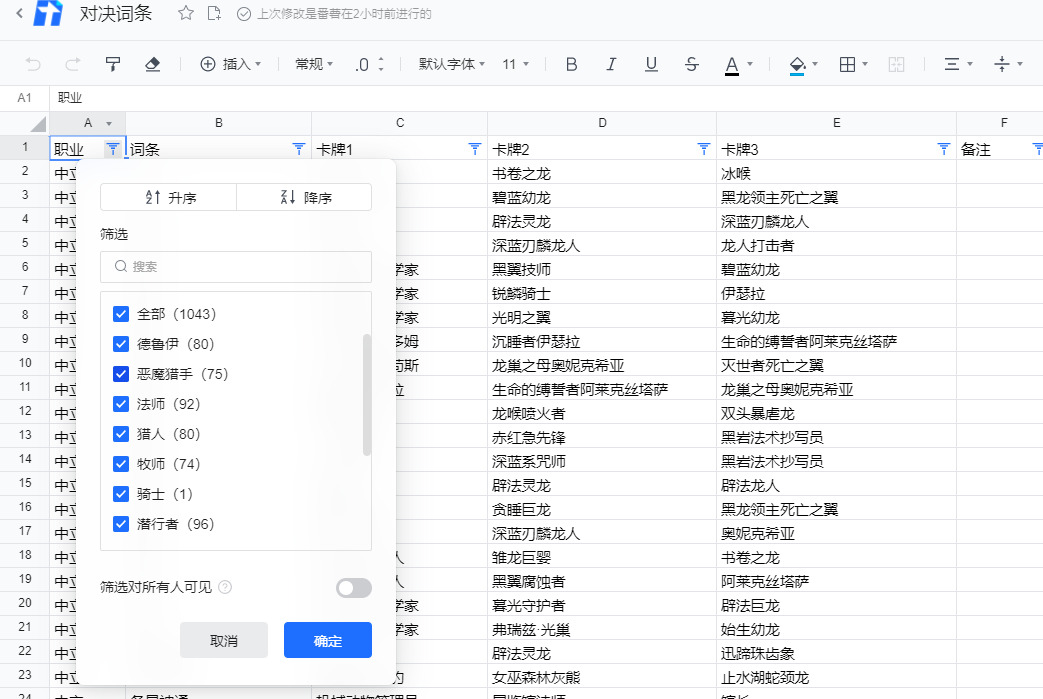Image resolution: width=1043 pixels, height=699 pixels.
Task: Toggle 筛选对所有人可见 switch
Action: 354,588
